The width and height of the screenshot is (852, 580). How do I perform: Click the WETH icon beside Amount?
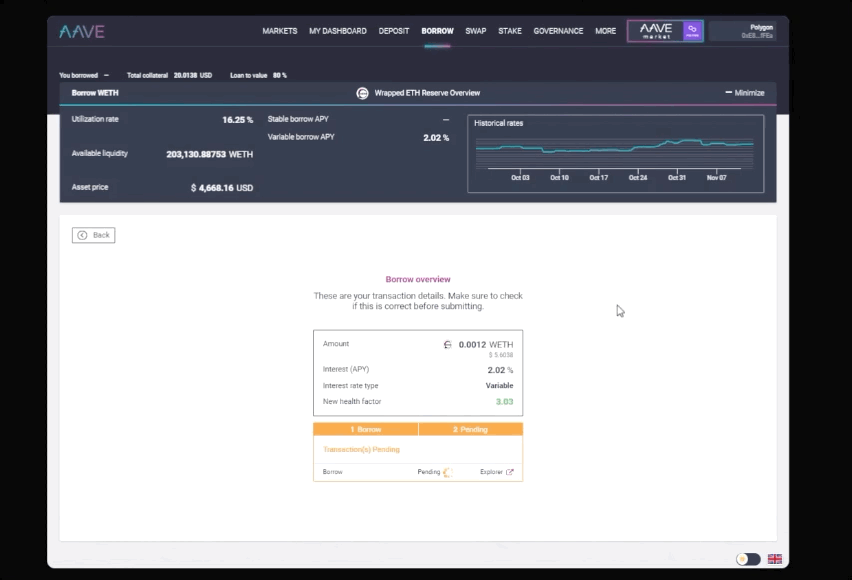pyautogui.click(x=448, y=345)
